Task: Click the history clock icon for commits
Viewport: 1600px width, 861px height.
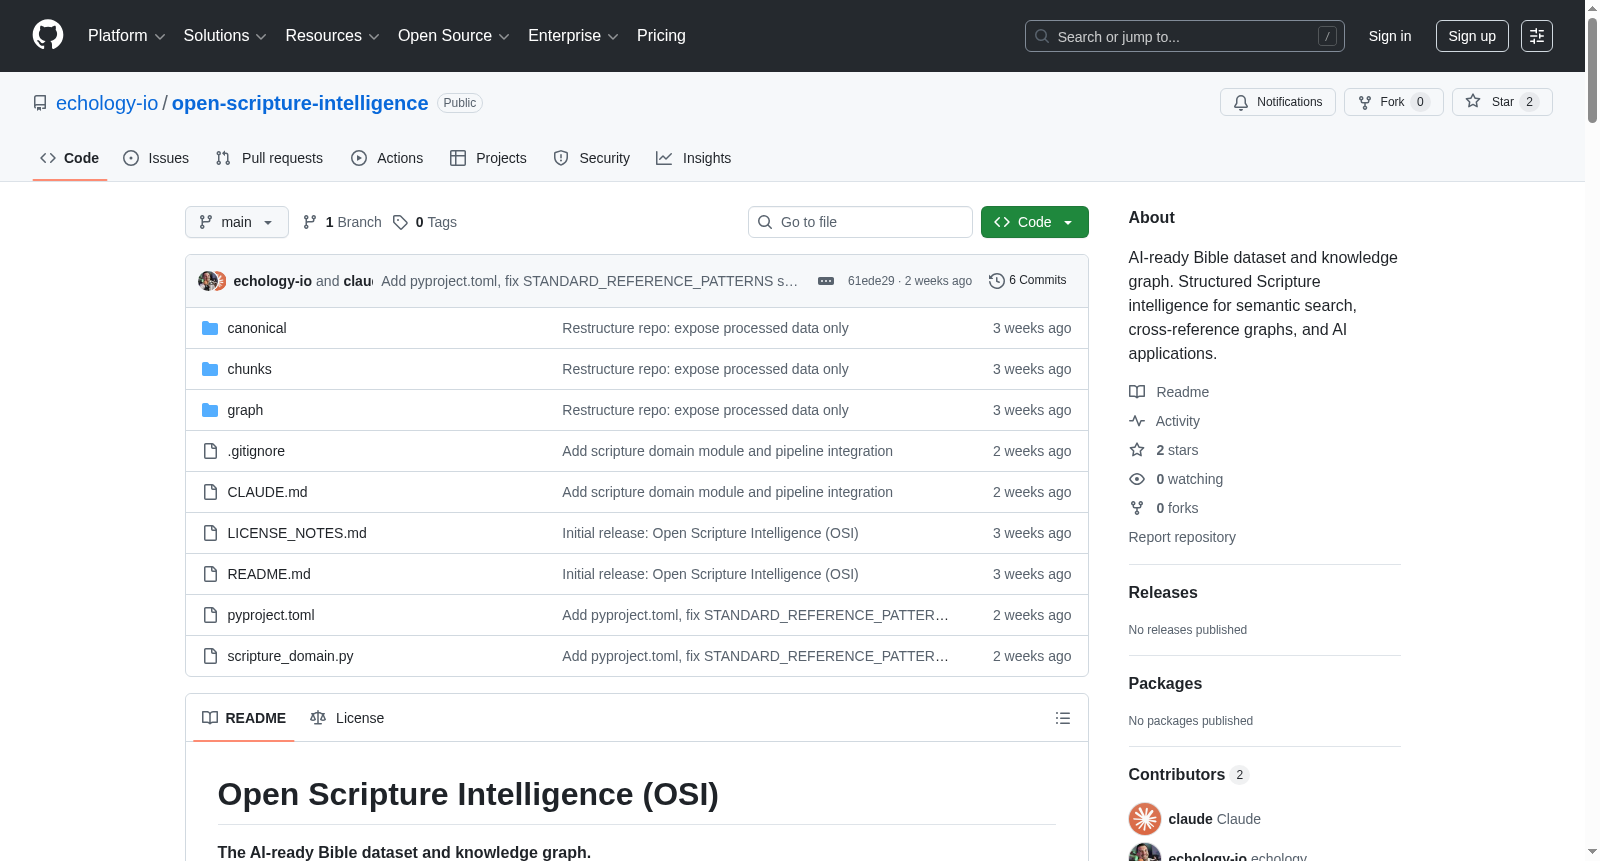Action: (996, 281)
